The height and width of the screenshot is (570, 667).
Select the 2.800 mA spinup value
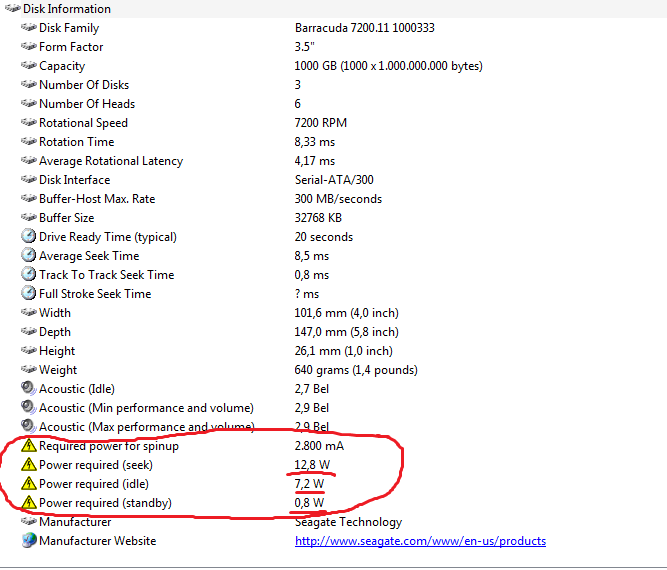319,446
